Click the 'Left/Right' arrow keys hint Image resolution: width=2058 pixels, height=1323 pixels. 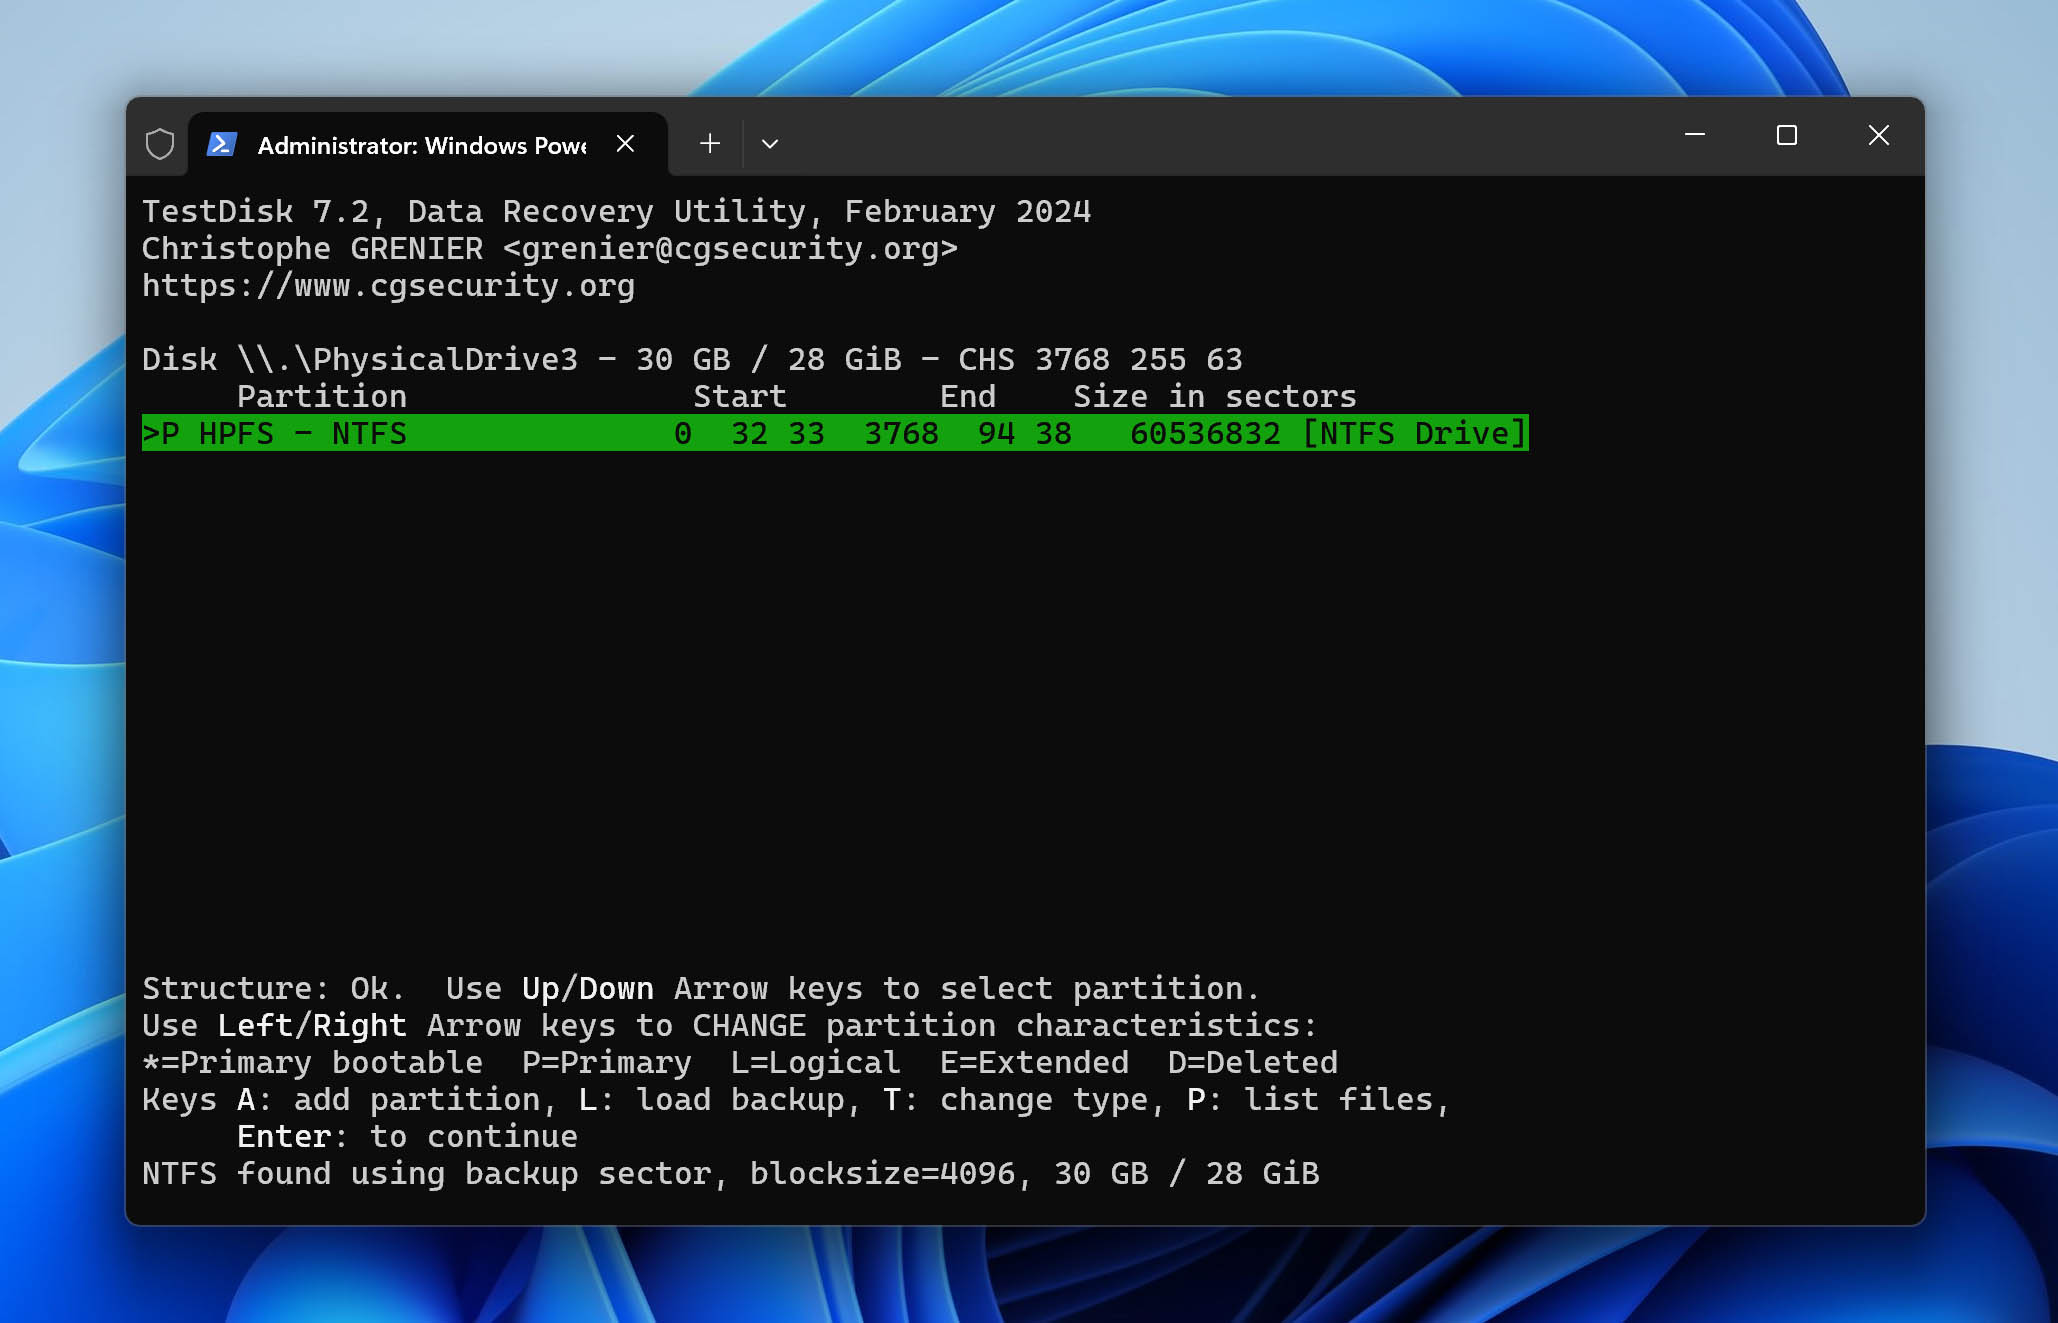pos(312,1026)
